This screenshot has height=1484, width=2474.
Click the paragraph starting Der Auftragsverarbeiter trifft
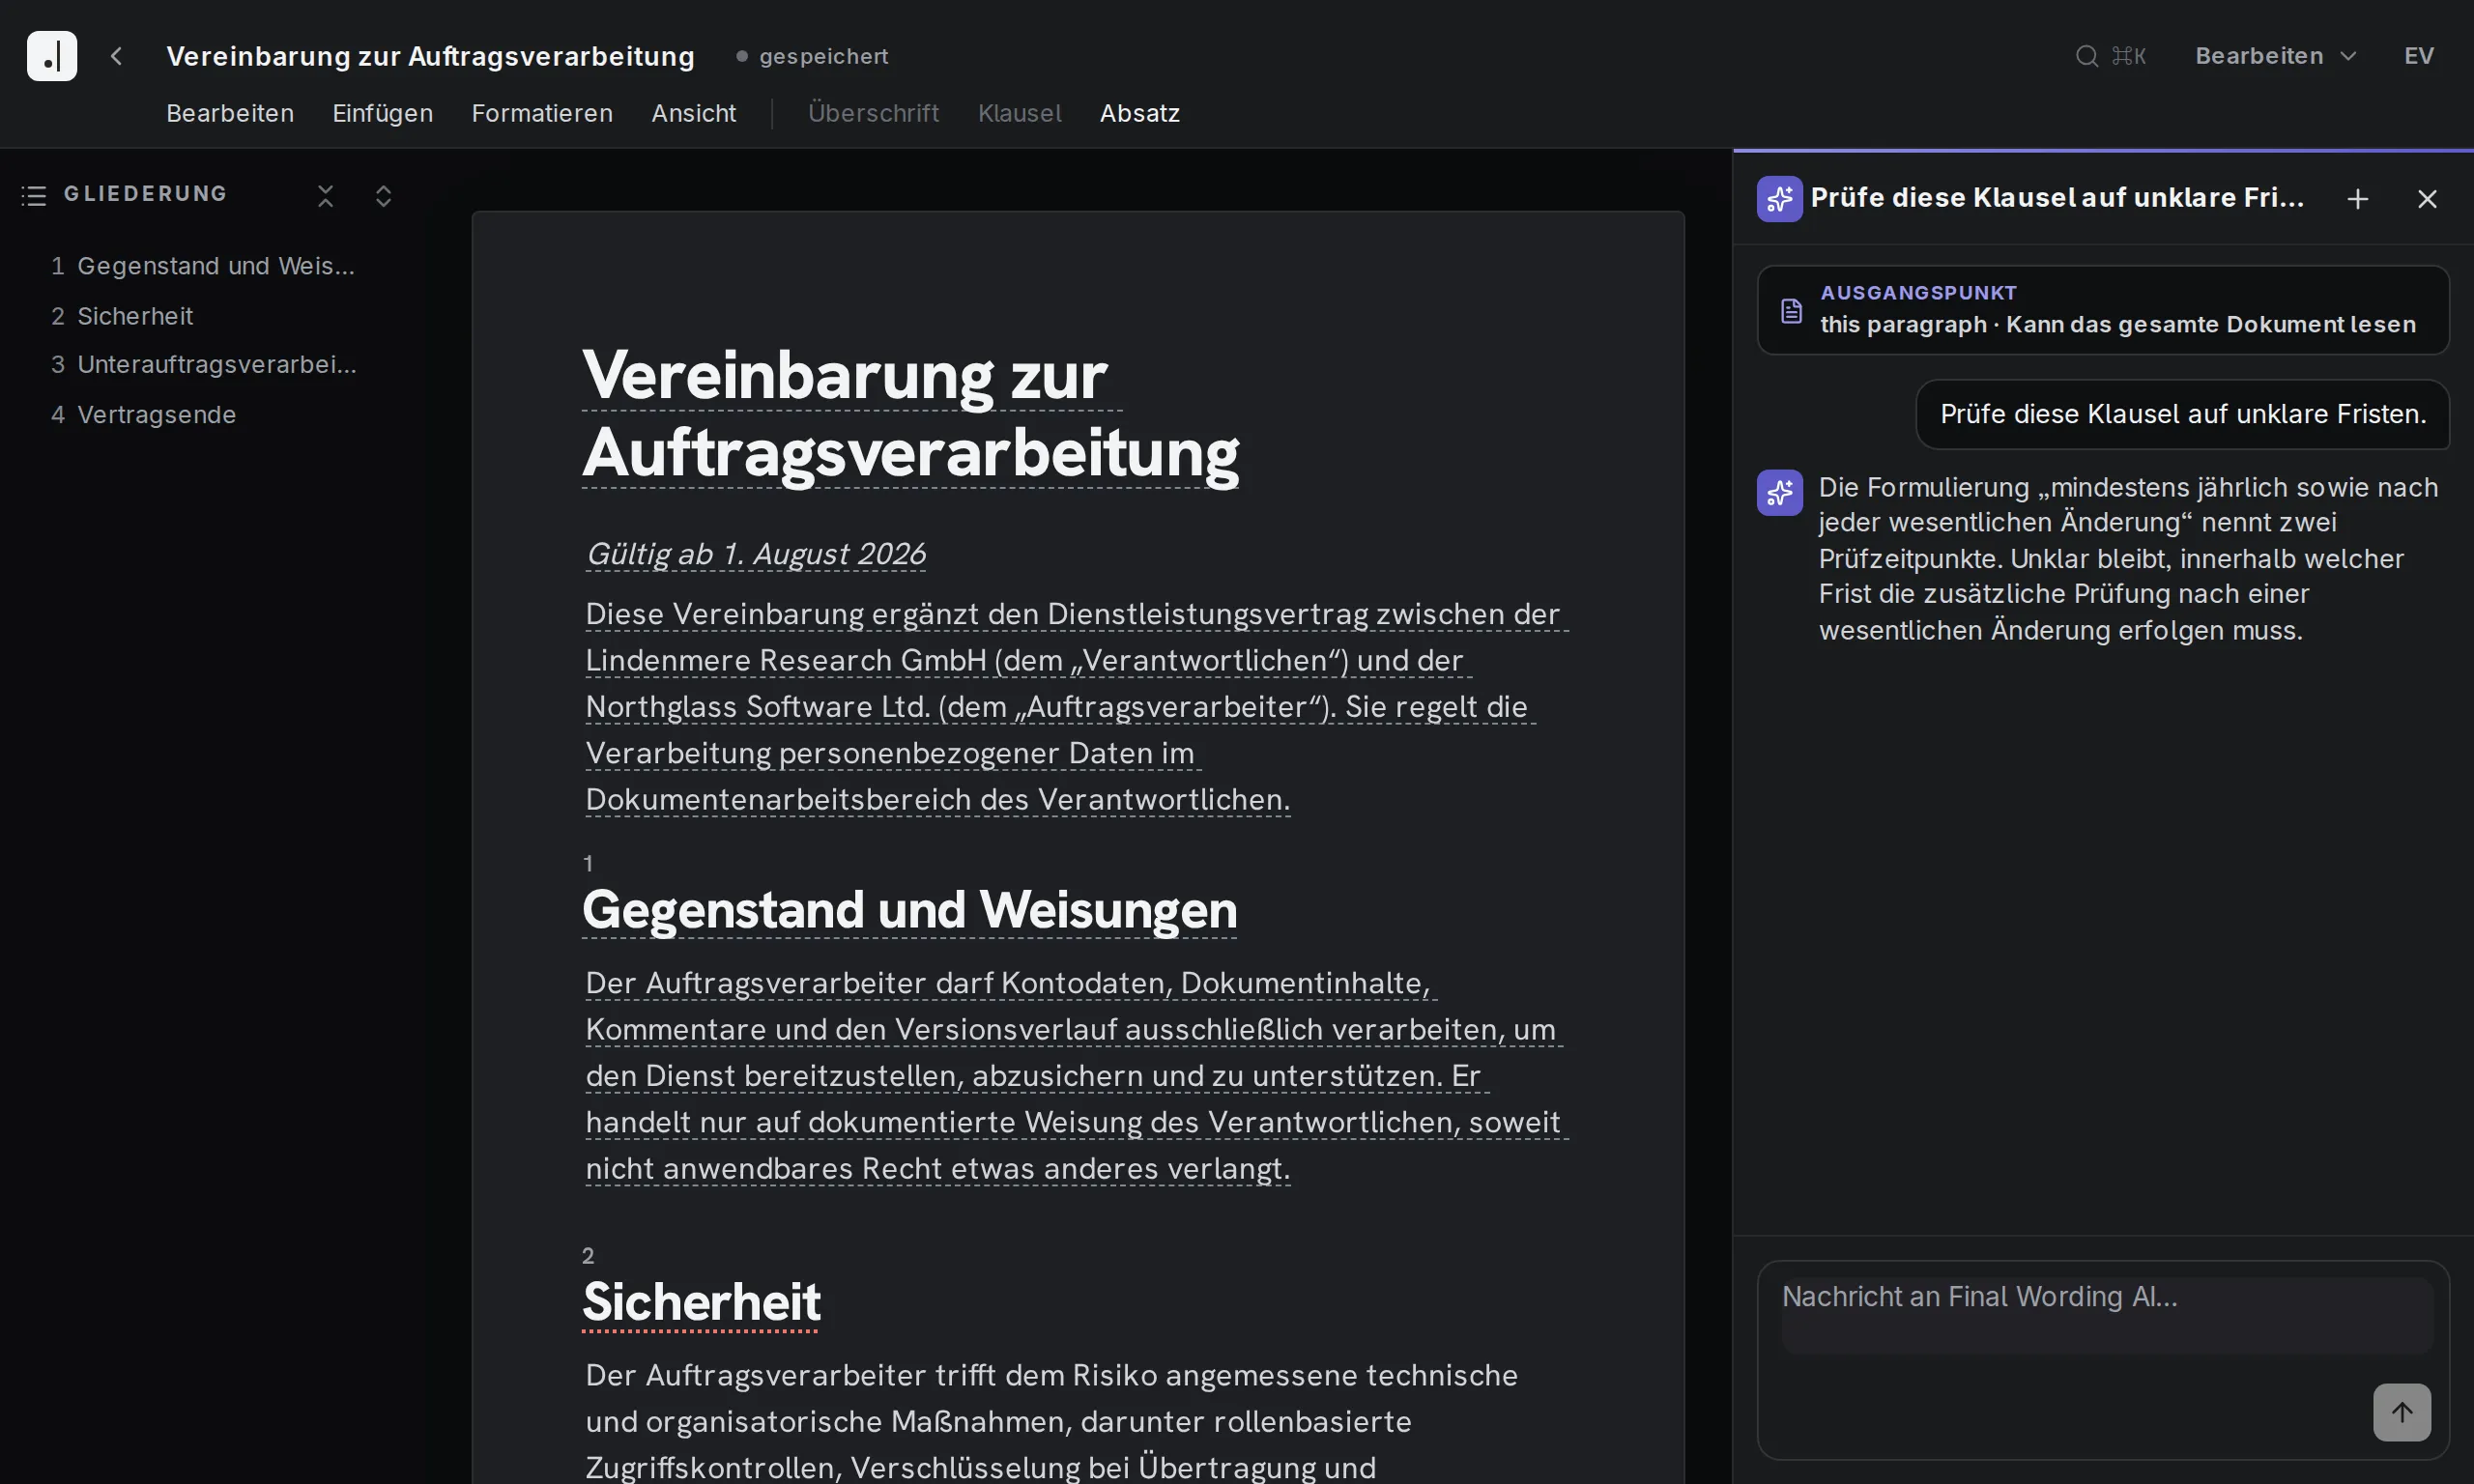click(1052, 1420)
